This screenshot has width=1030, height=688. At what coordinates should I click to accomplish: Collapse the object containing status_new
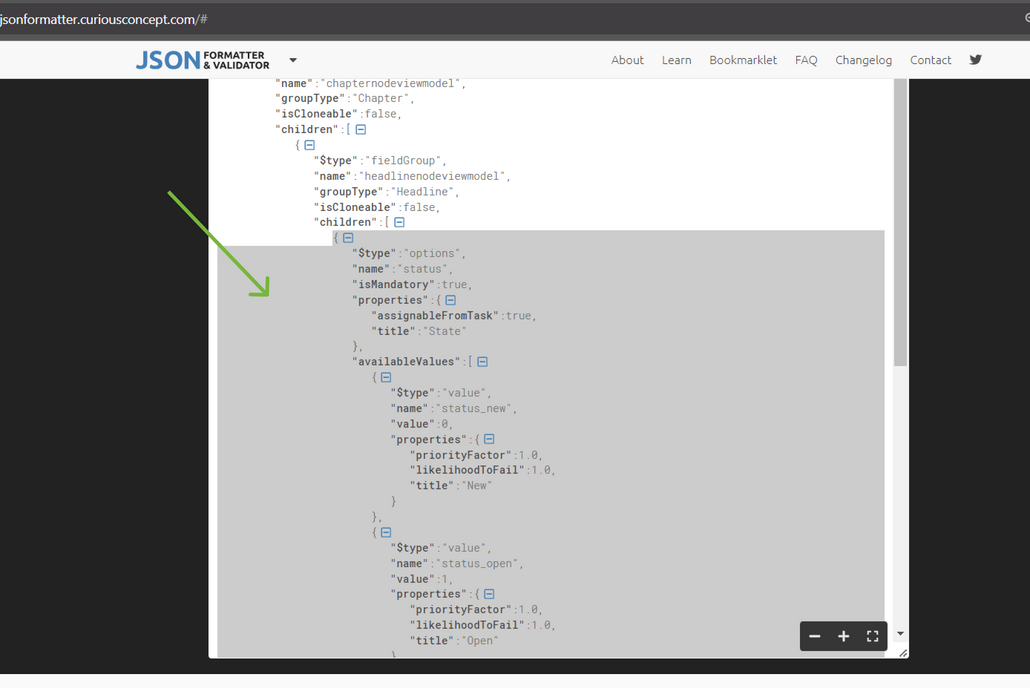(x=386, y=377)
